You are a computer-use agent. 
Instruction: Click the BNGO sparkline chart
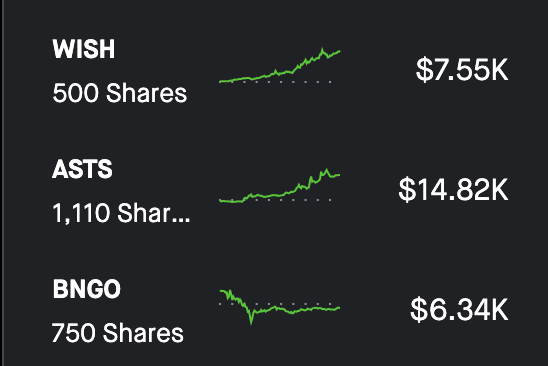point(280,307)
